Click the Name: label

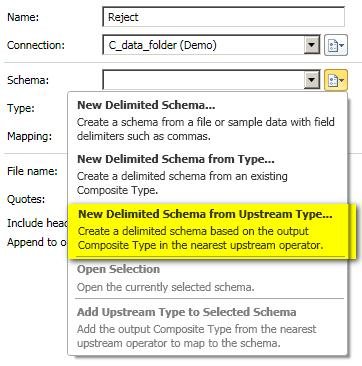pos(23,17)
